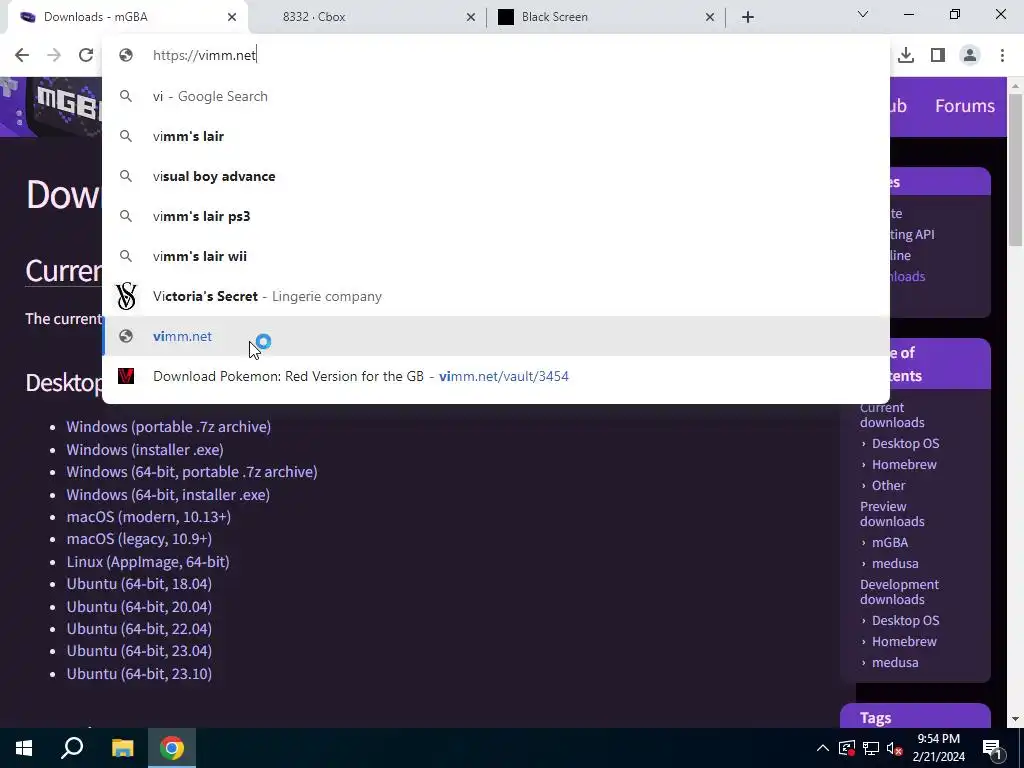This screenshot has height=768, width=1024.
Task: Click the page vertical scrollbar thumb
Action: click(1015, 170)
